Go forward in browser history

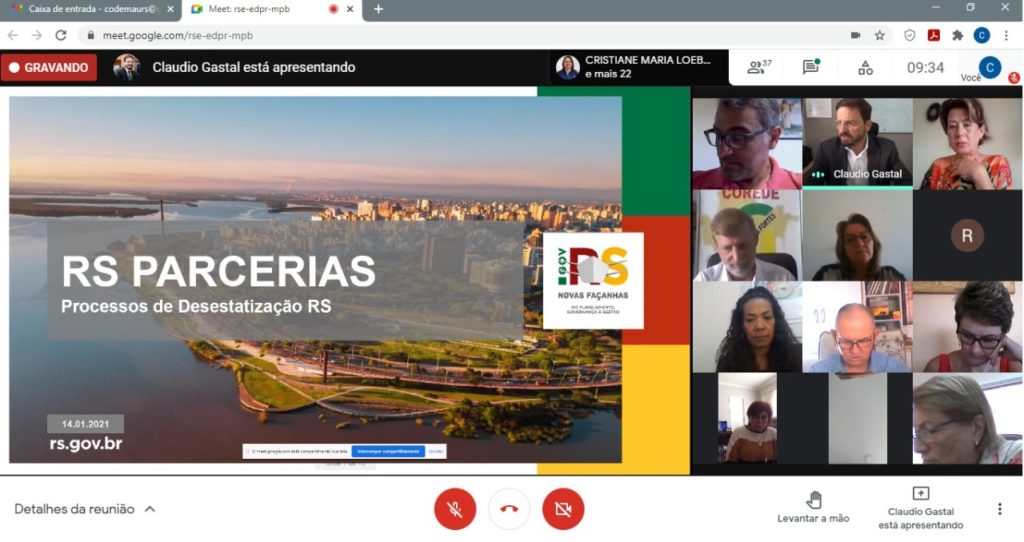(x=37, y=35)
